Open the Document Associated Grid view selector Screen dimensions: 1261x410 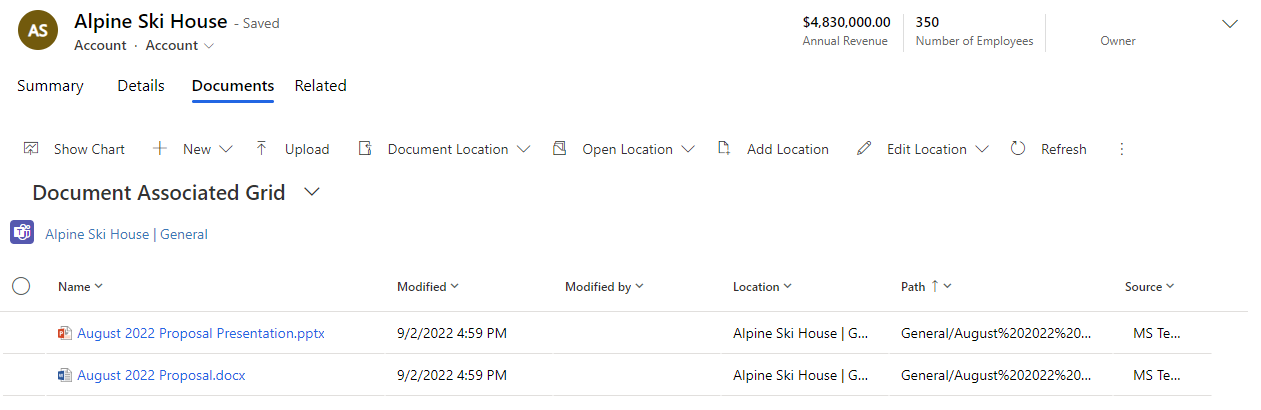312,192
